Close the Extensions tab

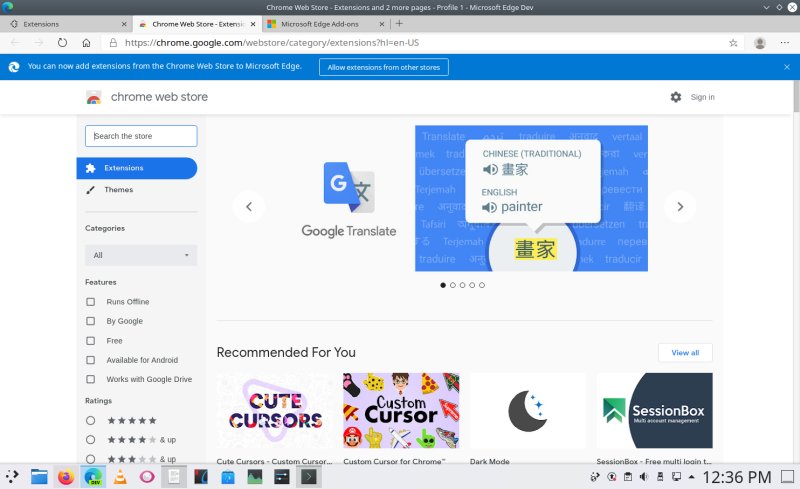(124, 24)
